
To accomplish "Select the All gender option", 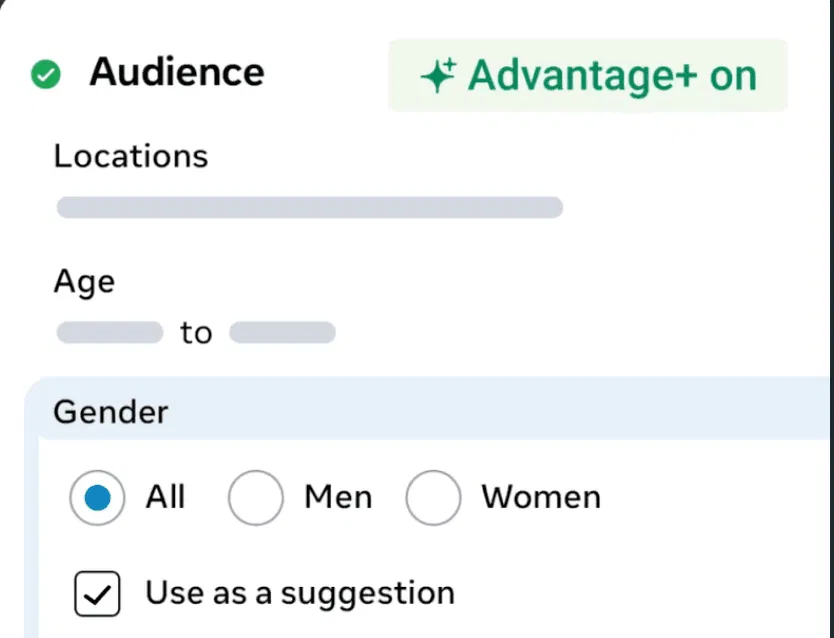I will click(96, 497).
